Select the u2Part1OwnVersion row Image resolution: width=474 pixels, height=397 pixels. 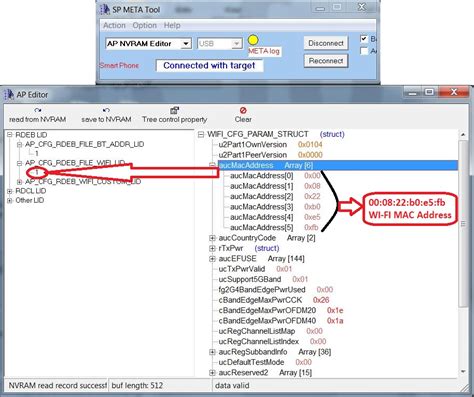click(x=270, y=145)
